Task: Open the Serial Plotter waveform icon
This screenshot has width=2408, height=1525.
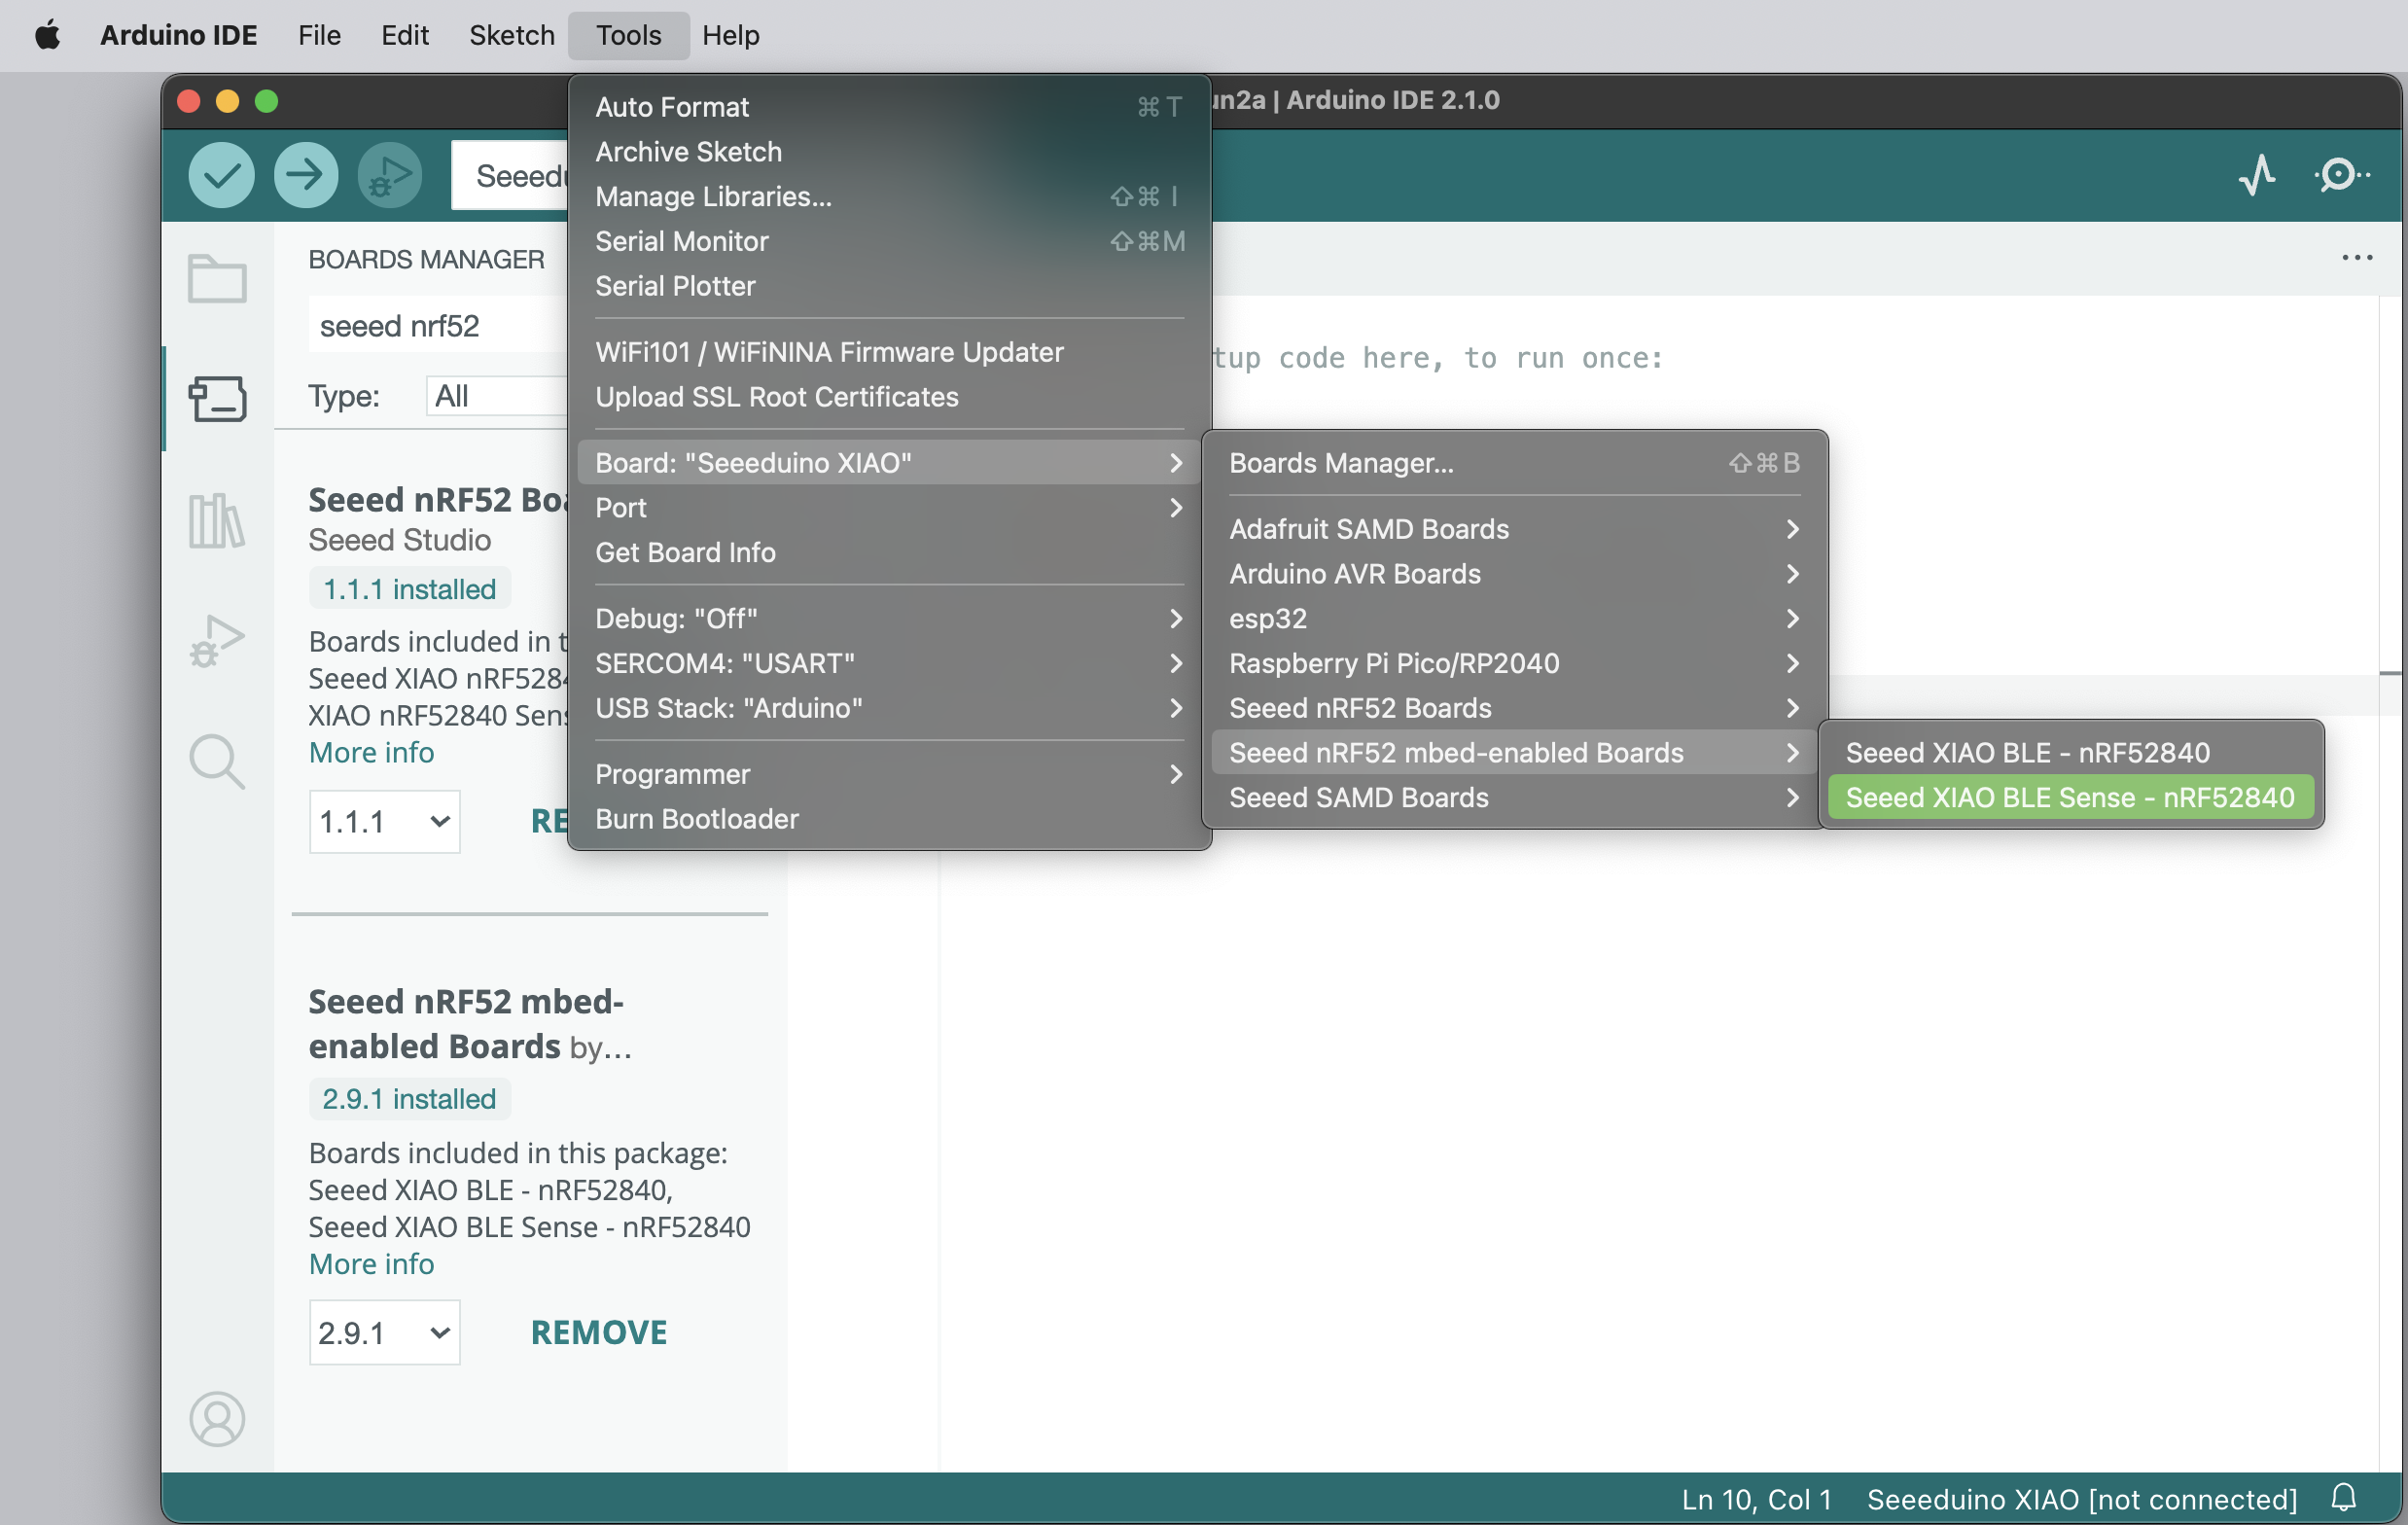Action: (2257, 175)
